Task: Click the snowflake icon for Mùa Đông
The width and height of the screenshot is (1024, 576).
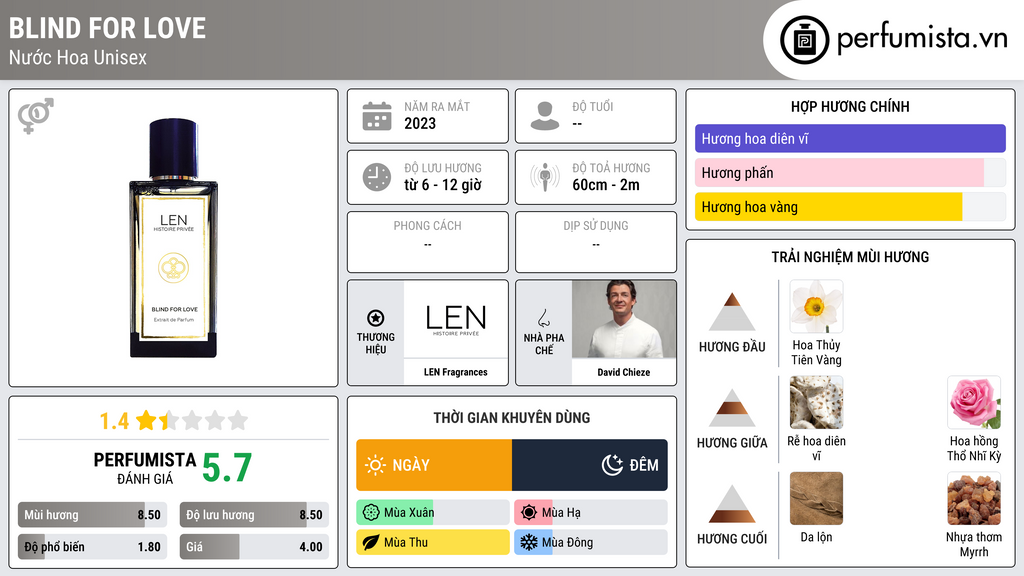Action: [x=529, y=543]
